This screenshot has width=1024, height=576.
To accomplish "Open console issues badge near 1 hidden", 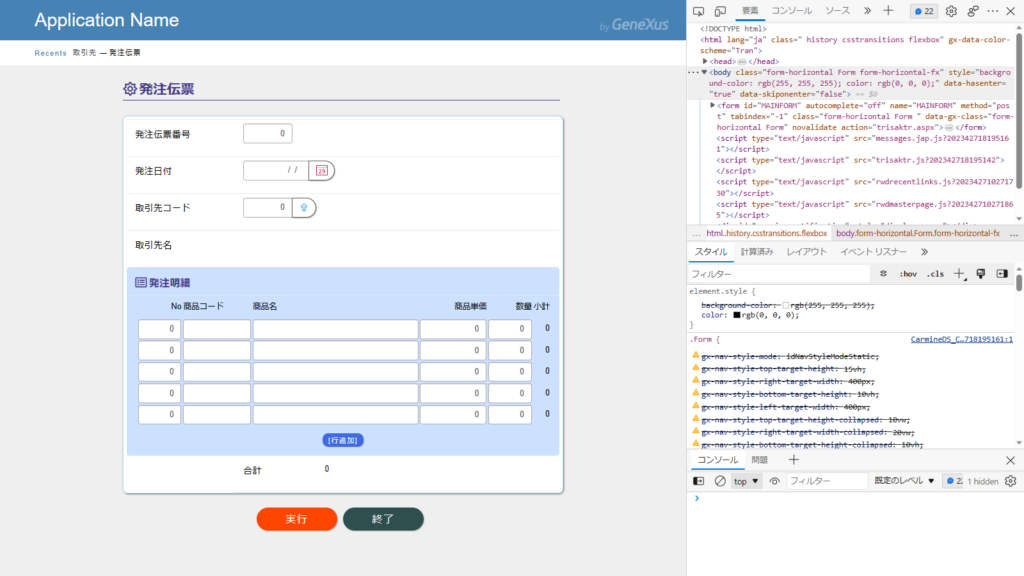I will point(953,481).
